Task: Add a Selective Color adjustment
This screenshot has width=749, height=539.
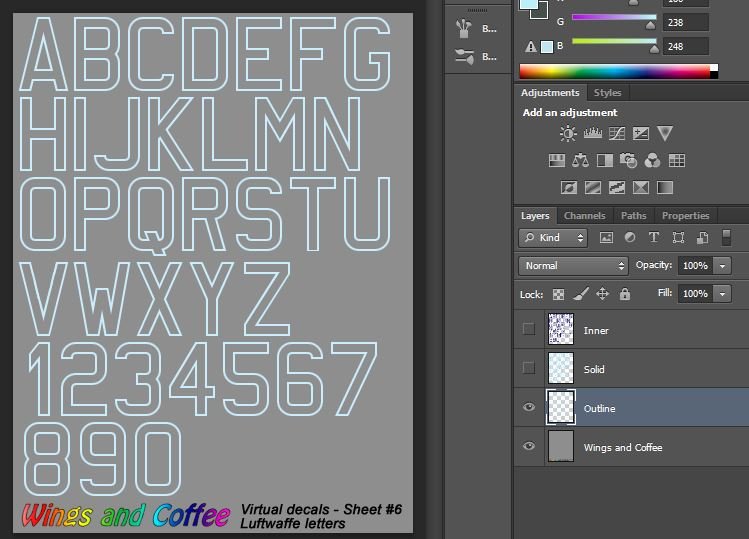Action: coord(641,187)
